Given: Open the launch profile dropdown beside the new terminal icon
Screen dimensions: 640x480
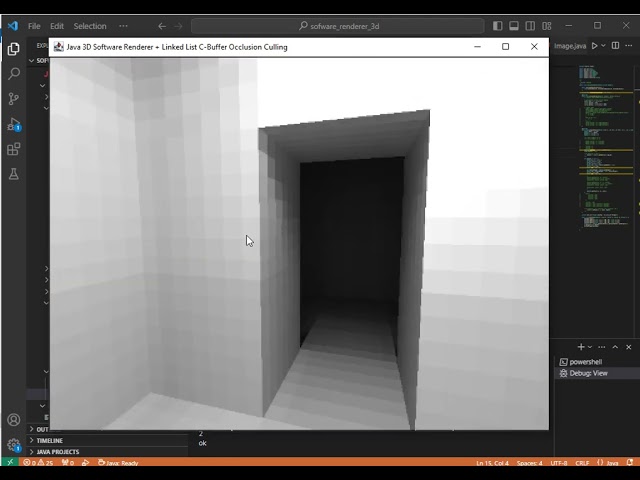Looking at the screenshot, I should (x=590, y=347).
